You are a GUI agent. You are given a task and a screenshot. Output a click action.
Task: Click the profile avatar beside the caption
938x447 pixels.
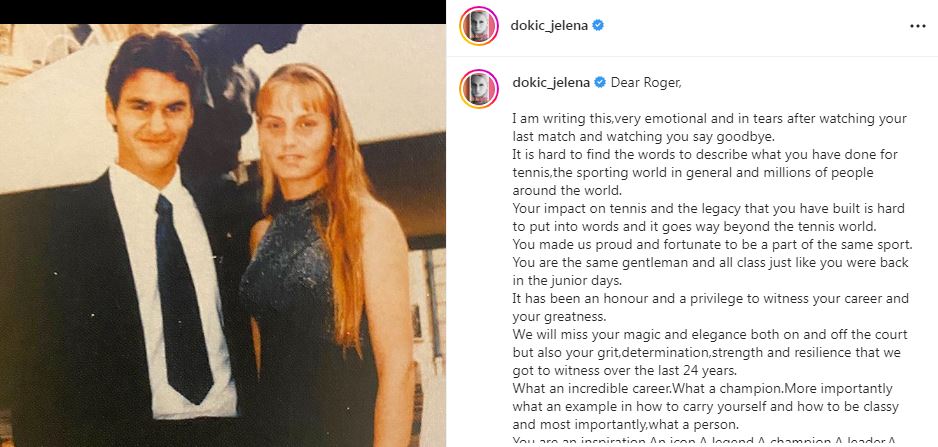tap(479, 89)
